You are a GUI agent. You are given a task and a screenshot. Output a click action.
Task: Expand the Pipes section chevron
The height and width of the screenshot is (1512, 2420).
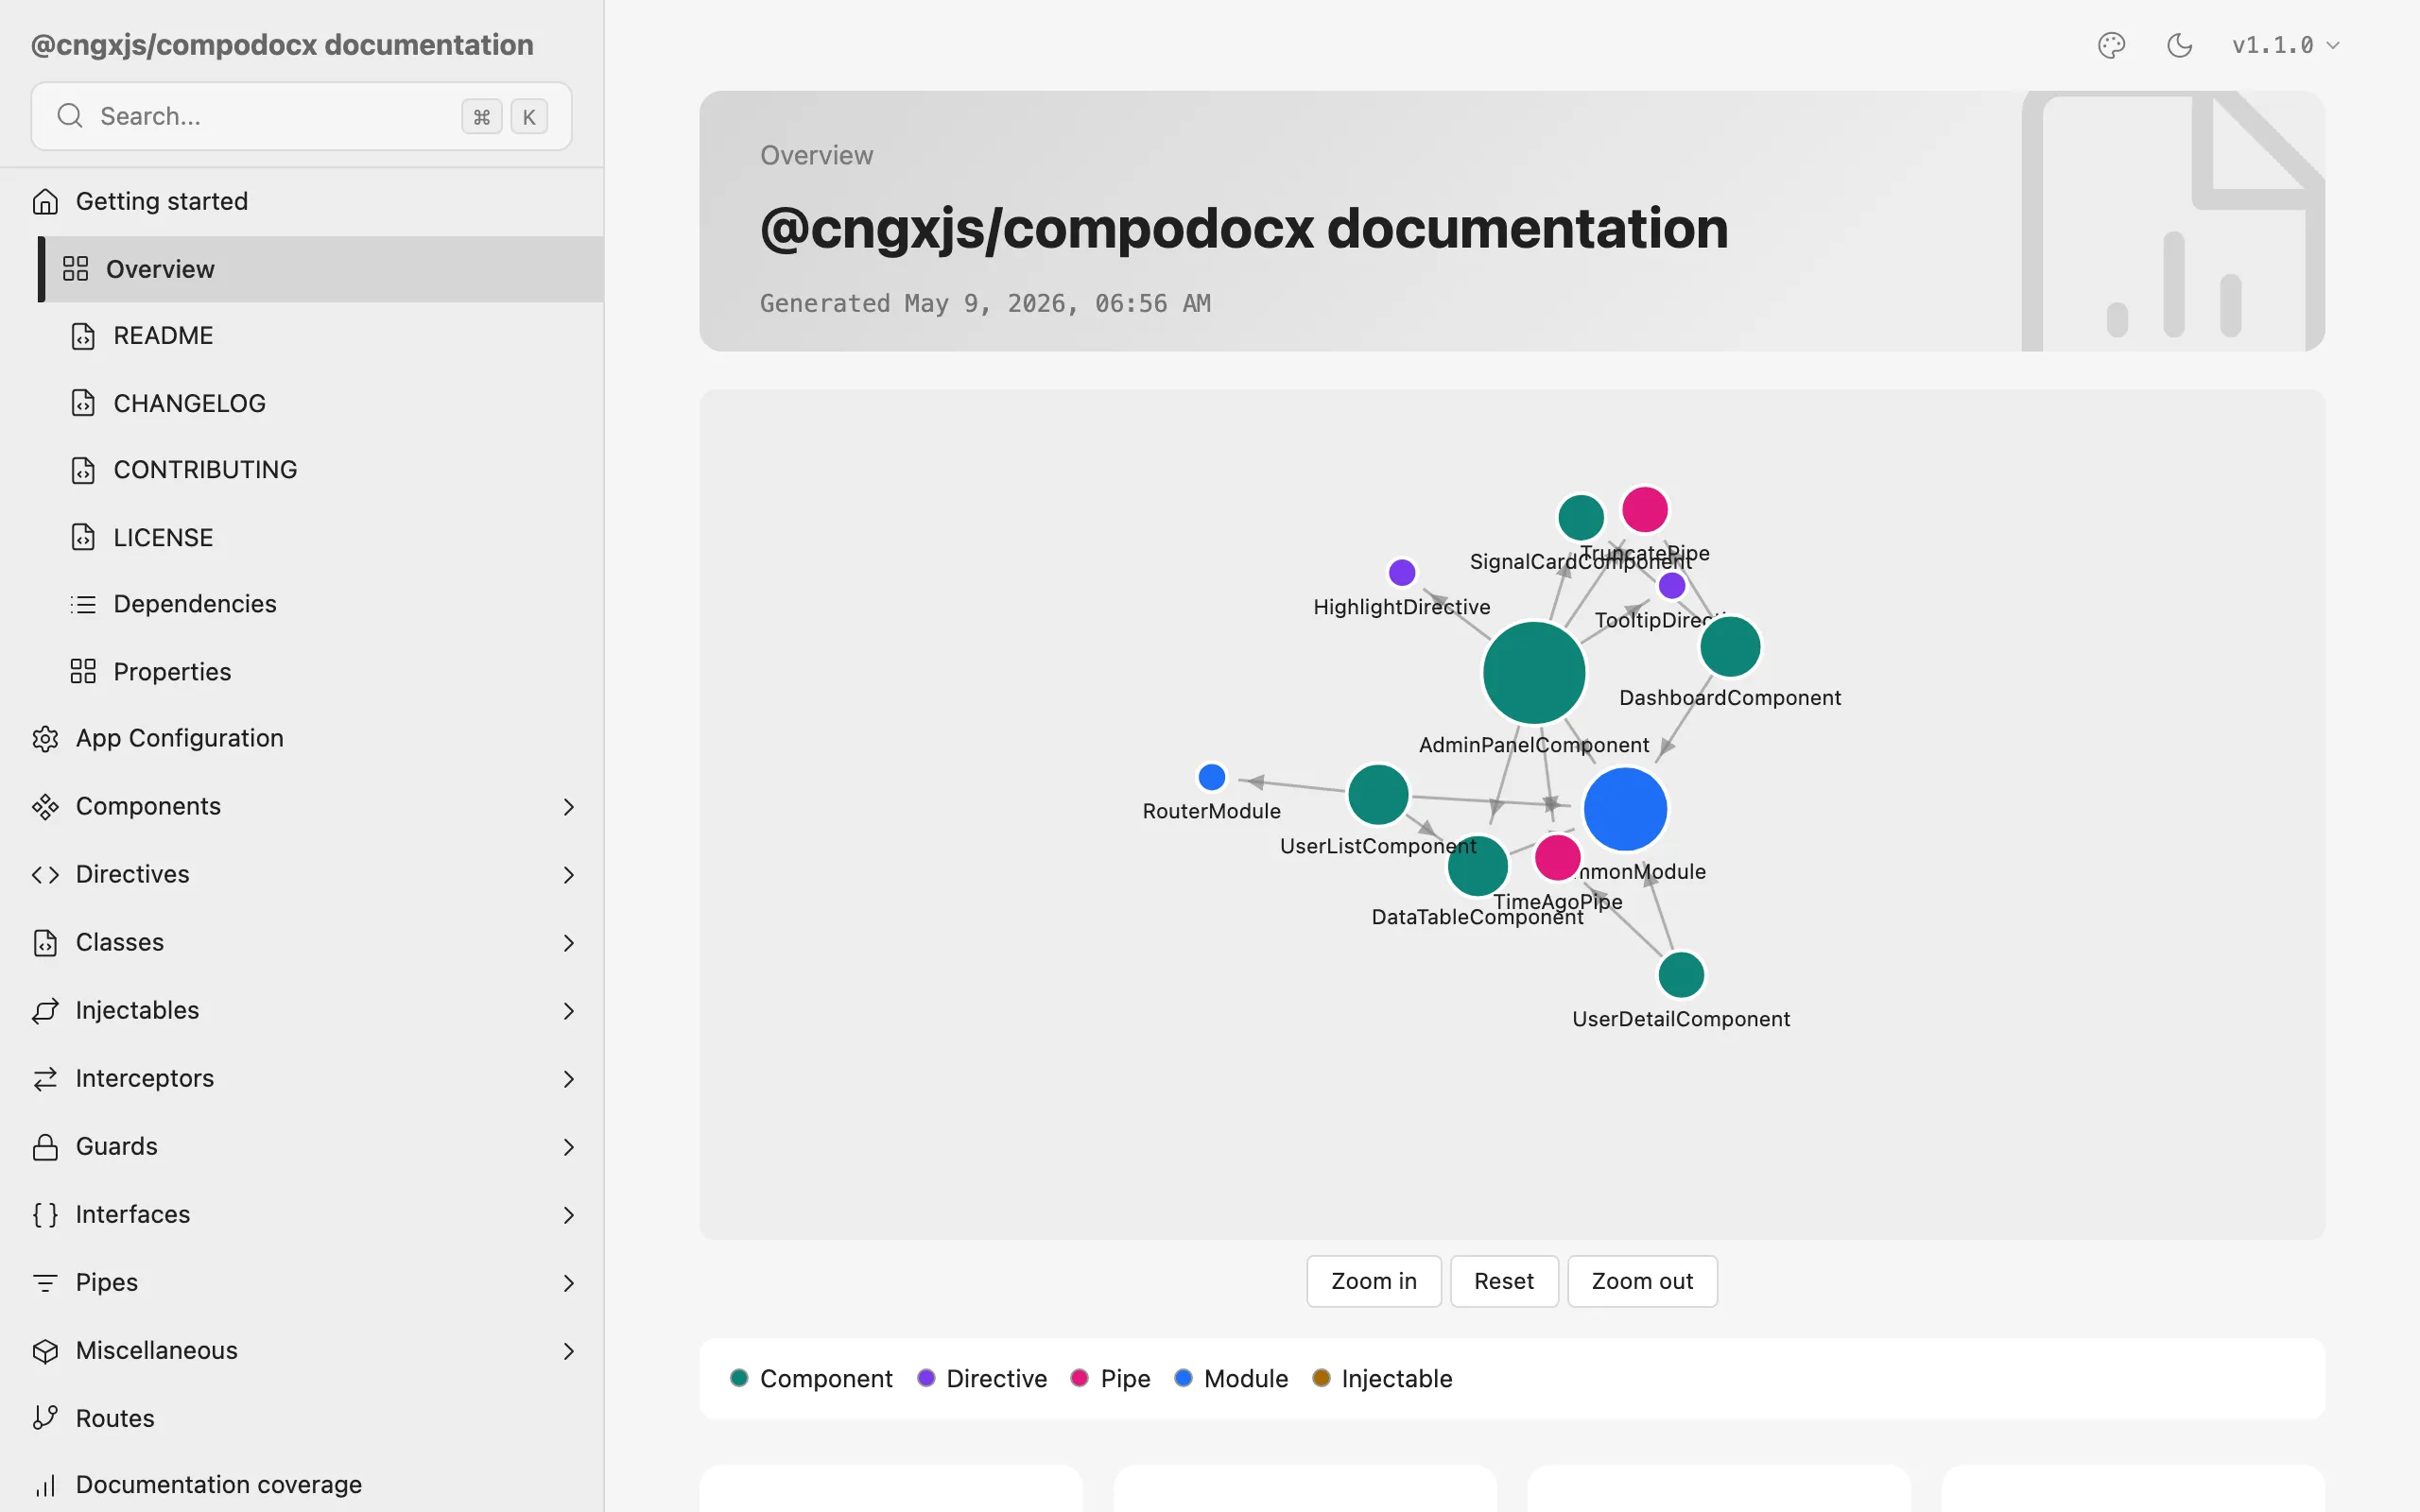(x=568, y=1283)
